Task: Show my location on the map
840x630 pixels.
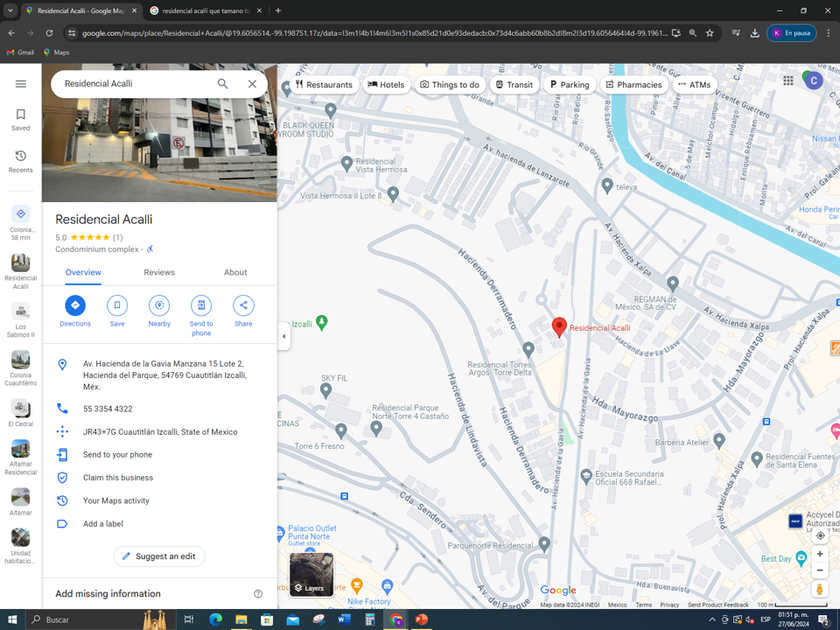Action: click(x=820, y=535)
